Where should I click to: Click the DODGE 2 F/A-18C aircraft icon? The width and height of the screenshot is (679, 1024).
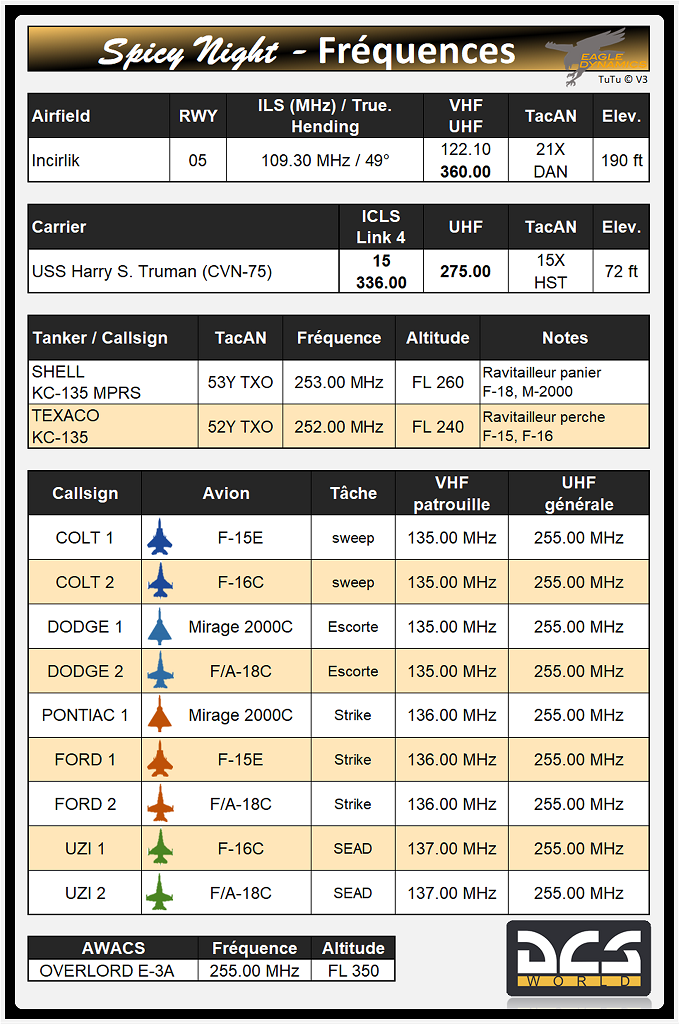[x=160, y=671]
